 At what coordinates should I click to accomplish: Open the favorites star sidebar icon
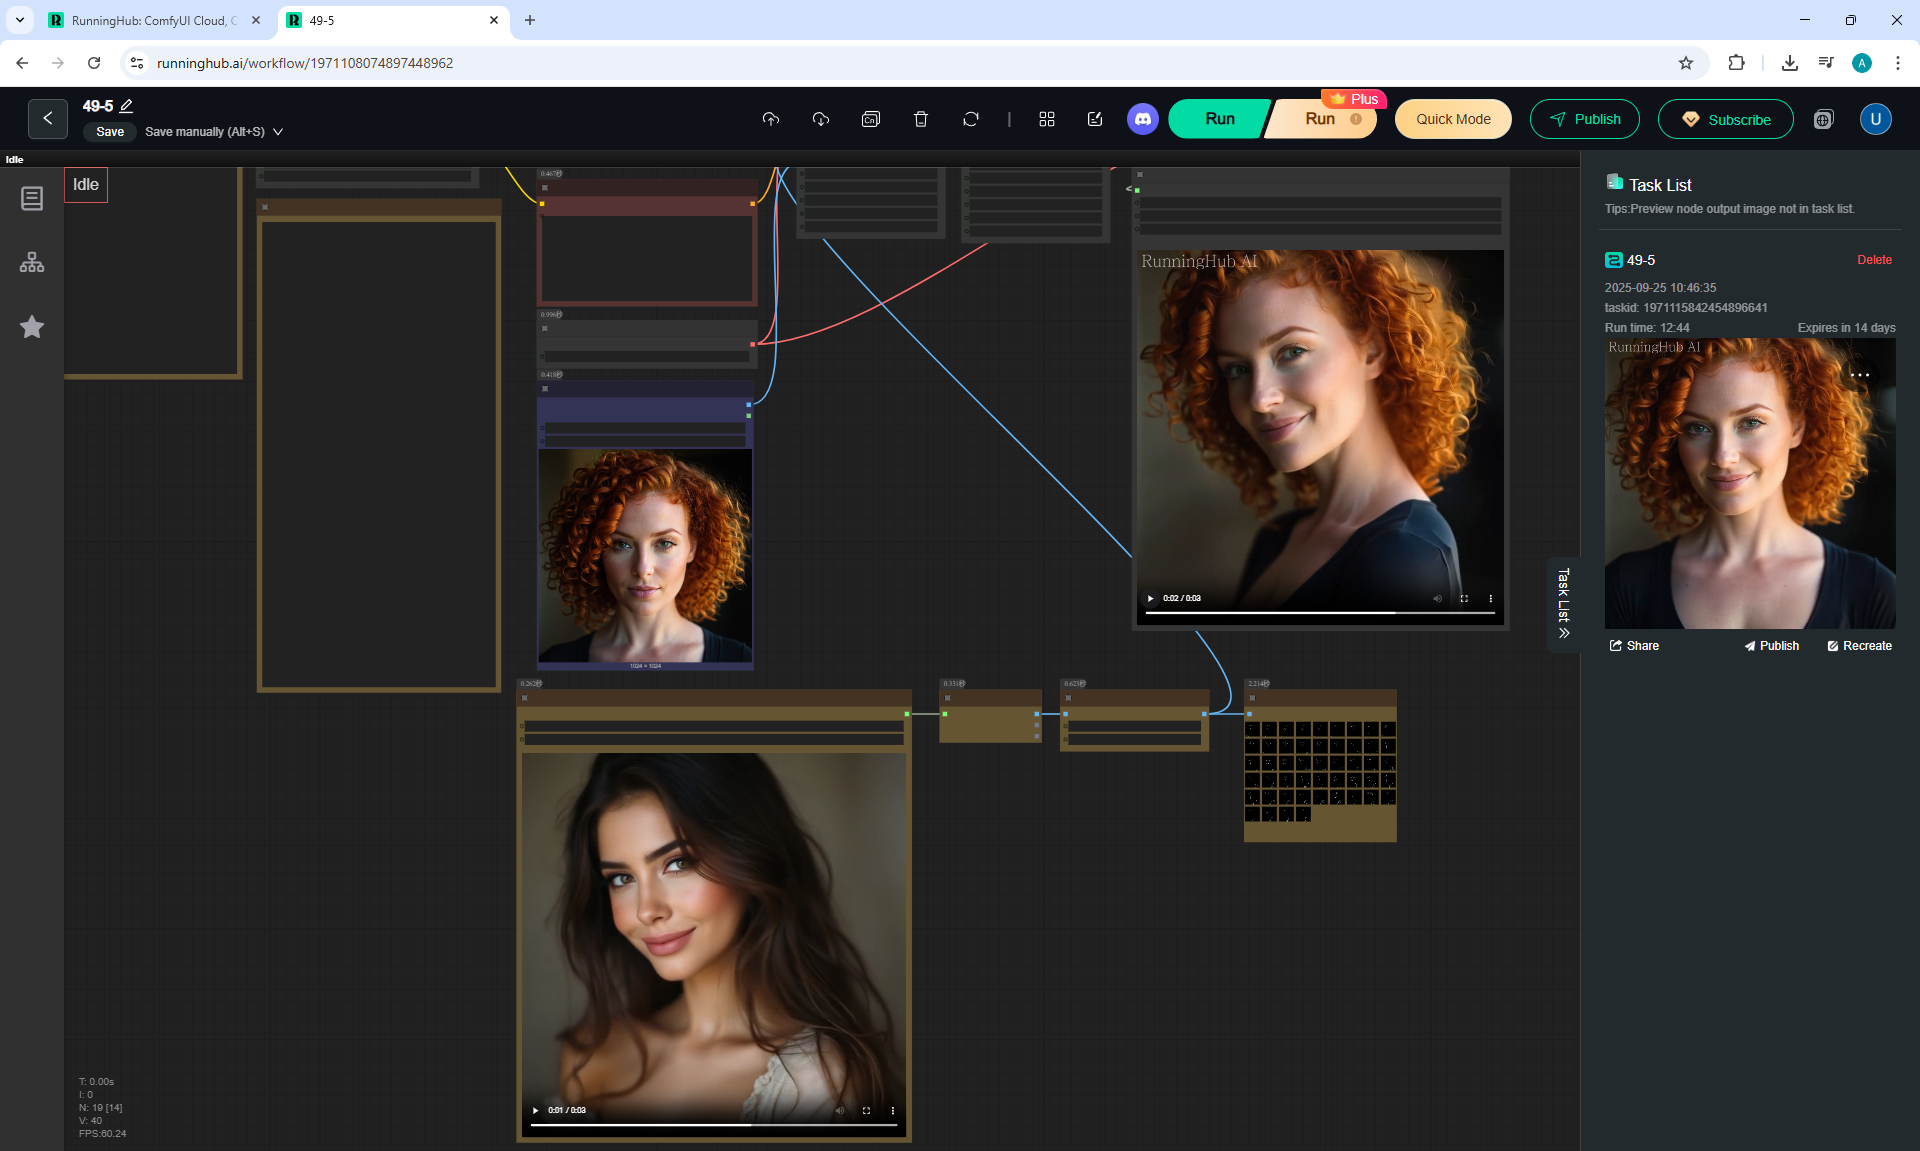click(32, 327)
